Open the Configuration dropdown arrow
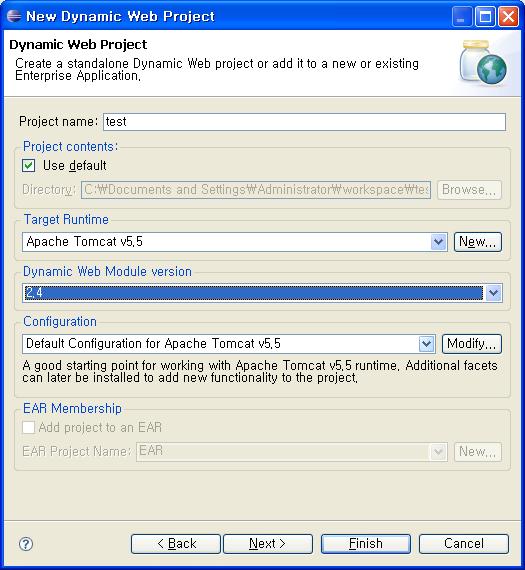 click(426, 344)
